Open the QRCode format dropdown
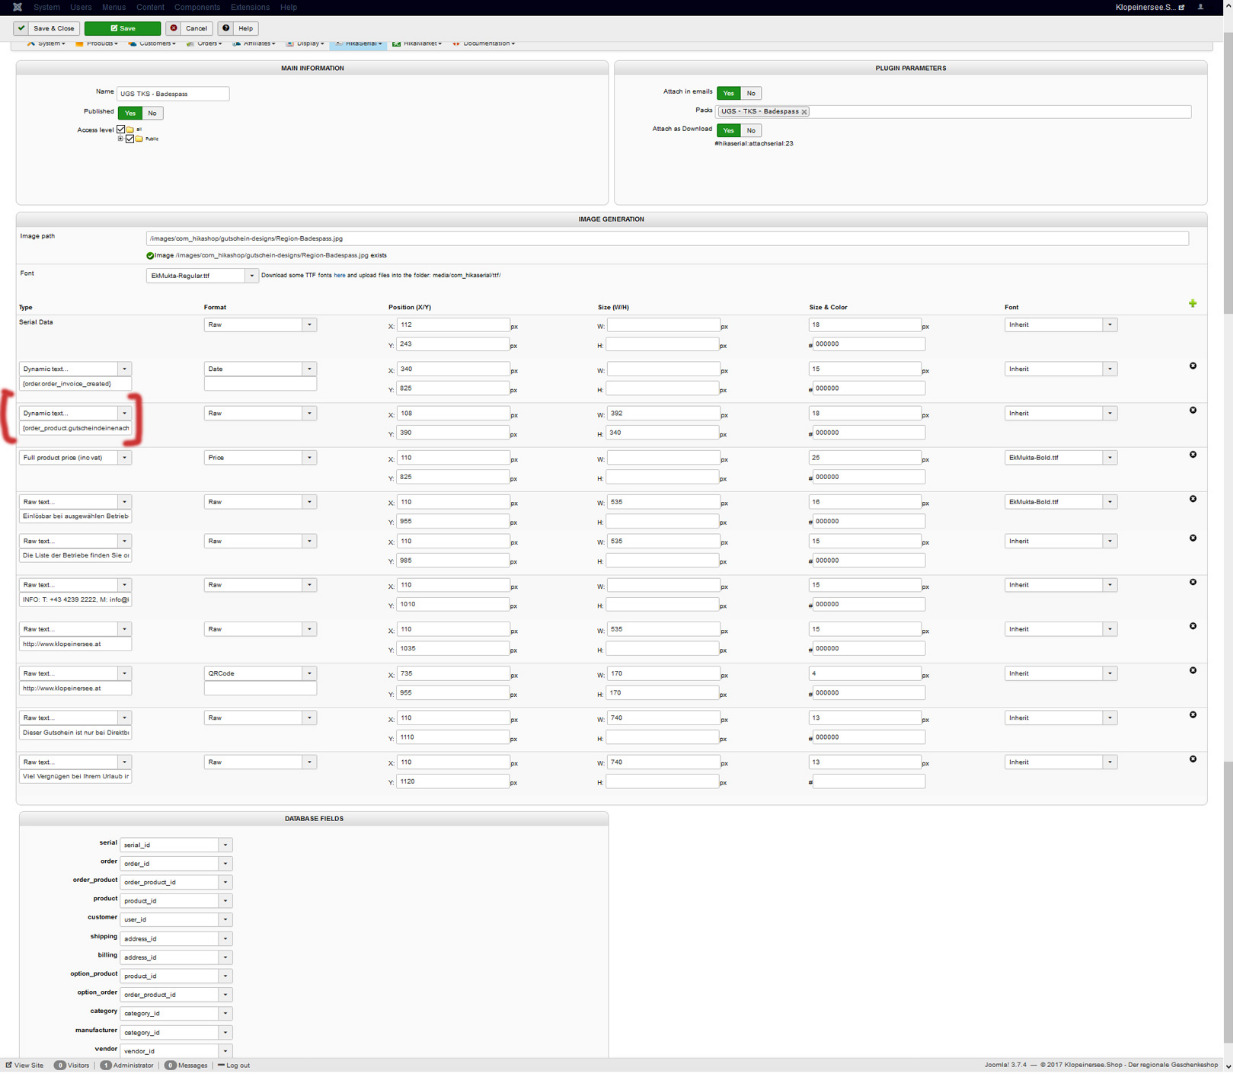Viewport: 1233px width, 1080px height. point(309,674)
